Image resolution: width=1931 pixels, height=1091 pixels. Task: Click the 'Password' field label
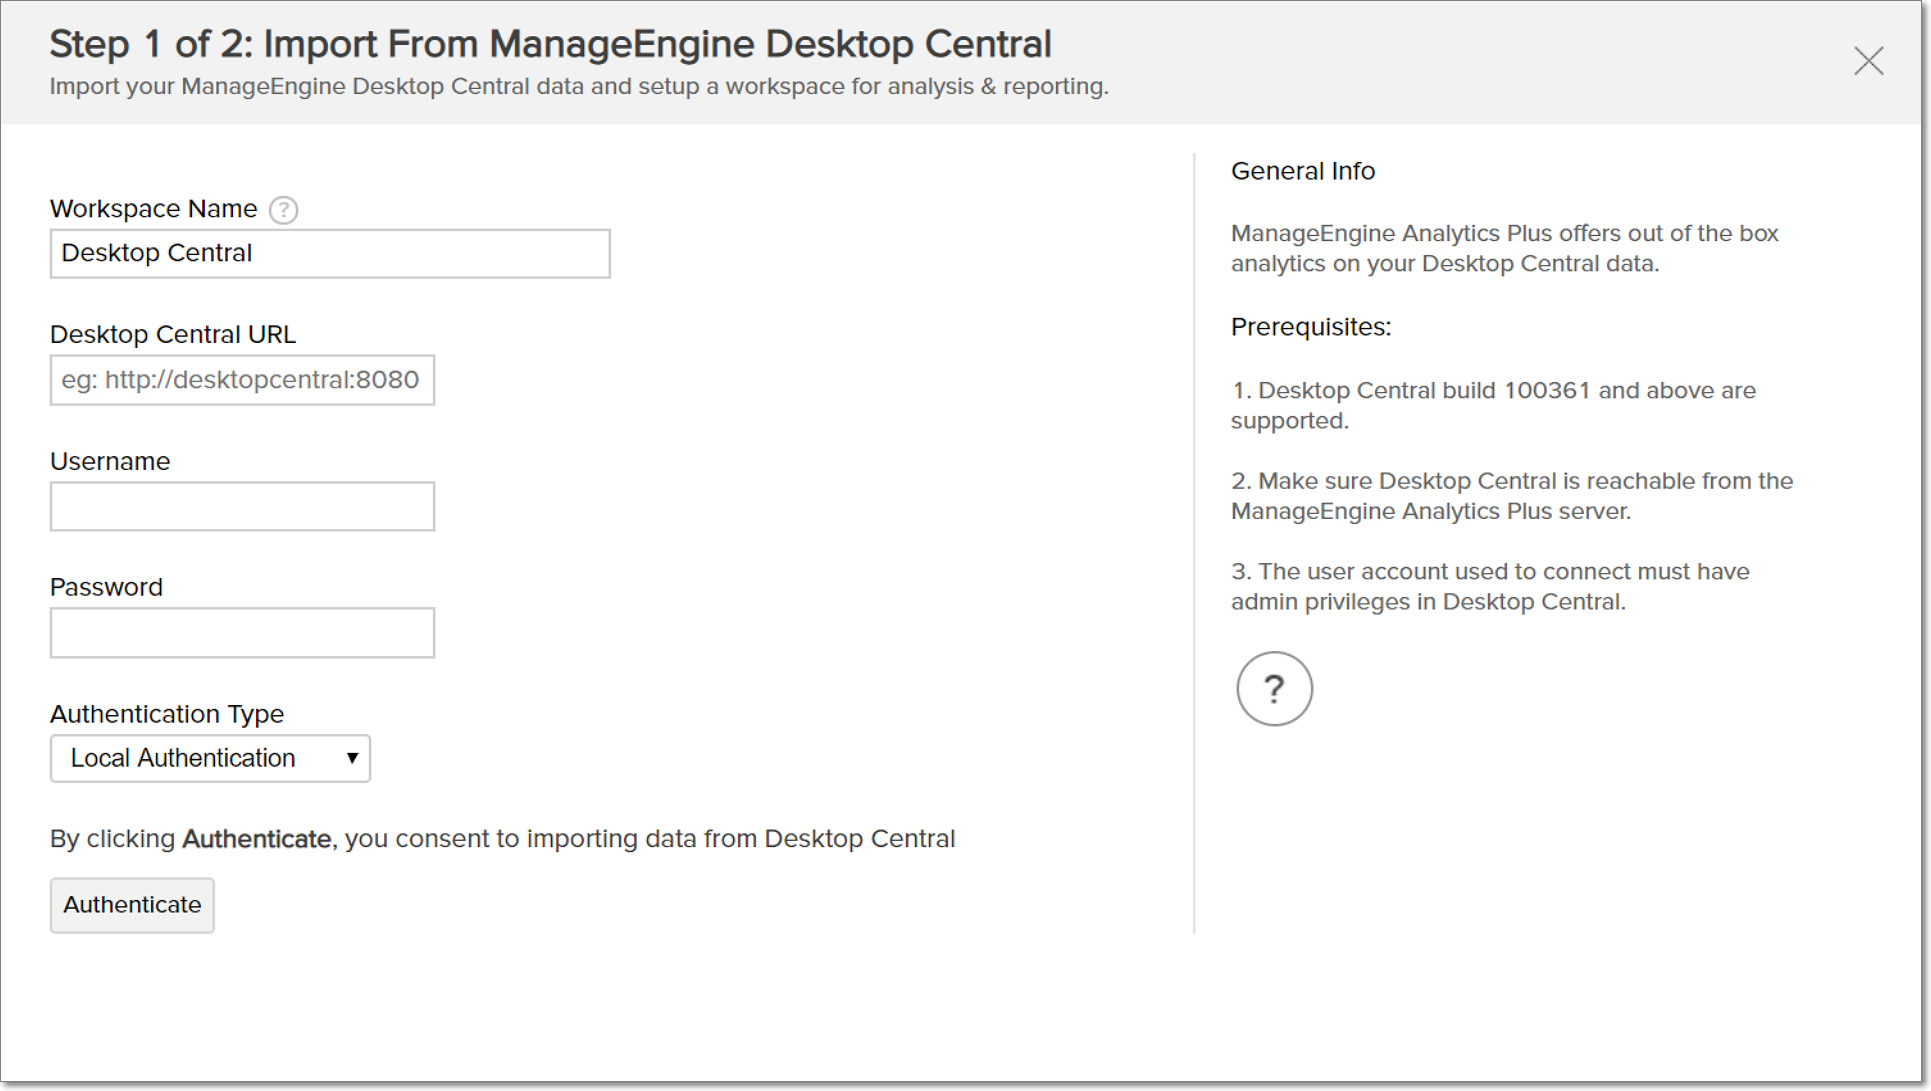pos(106,587)
